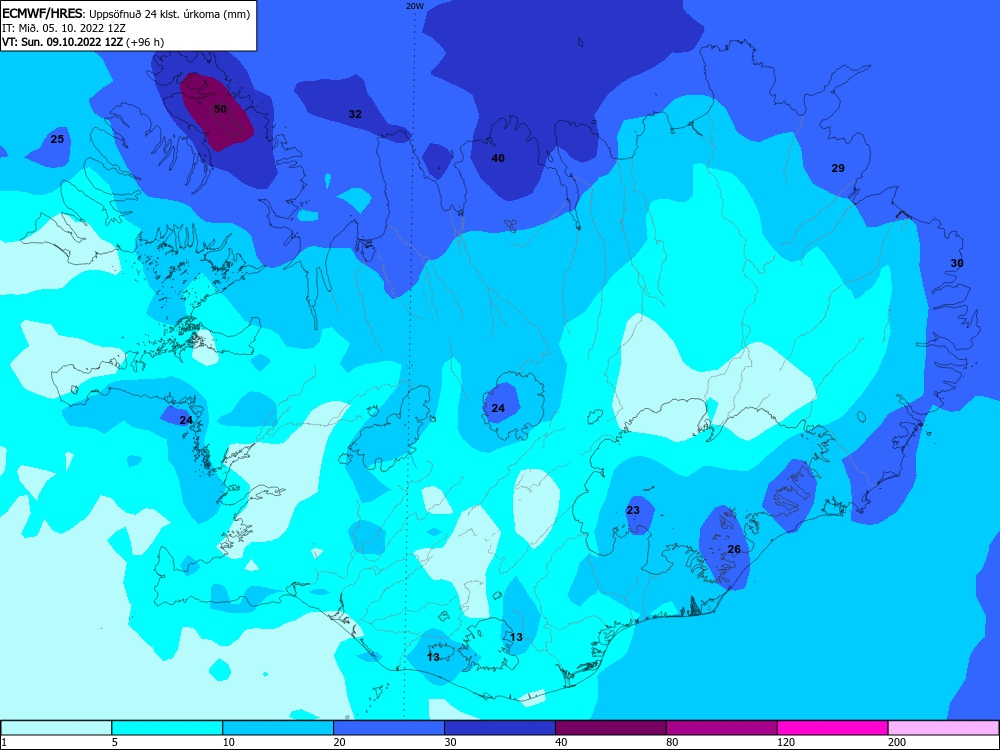Pick the sky-blue 10–20 mm legend swatch

[x=278, y=728]
